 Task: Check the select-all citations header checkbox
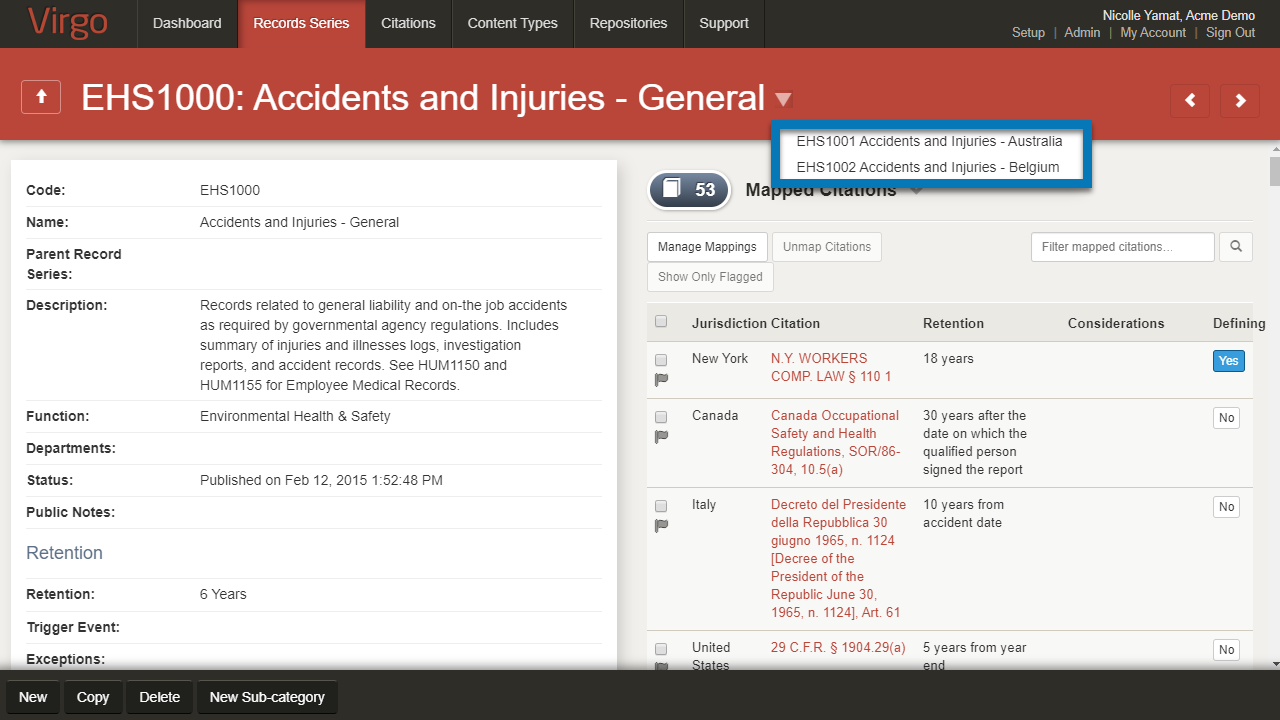coord(661,322)
